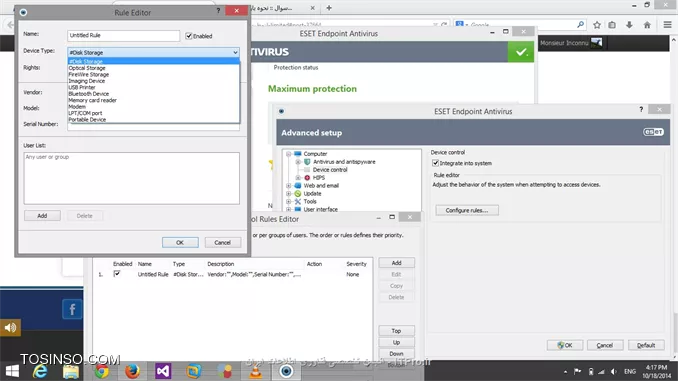This screenshot has height=381, width=678.
Task: Click green protection status checkmark icon
Action: tap(521, 52)
